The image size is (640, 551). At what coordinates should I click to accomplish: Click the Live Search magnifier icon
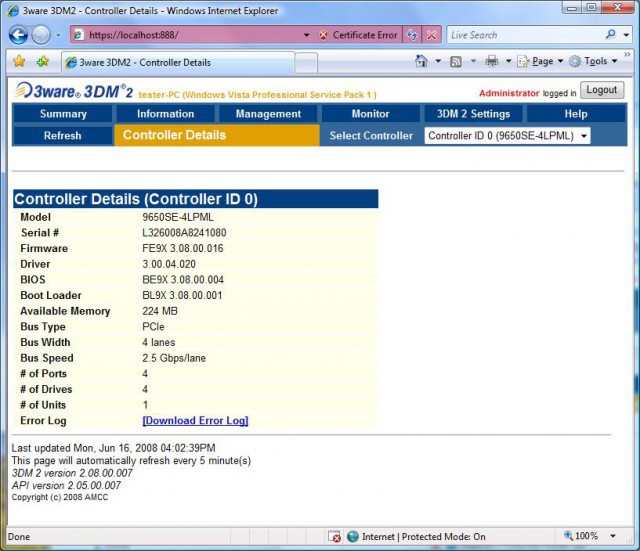tap(611, 35)
